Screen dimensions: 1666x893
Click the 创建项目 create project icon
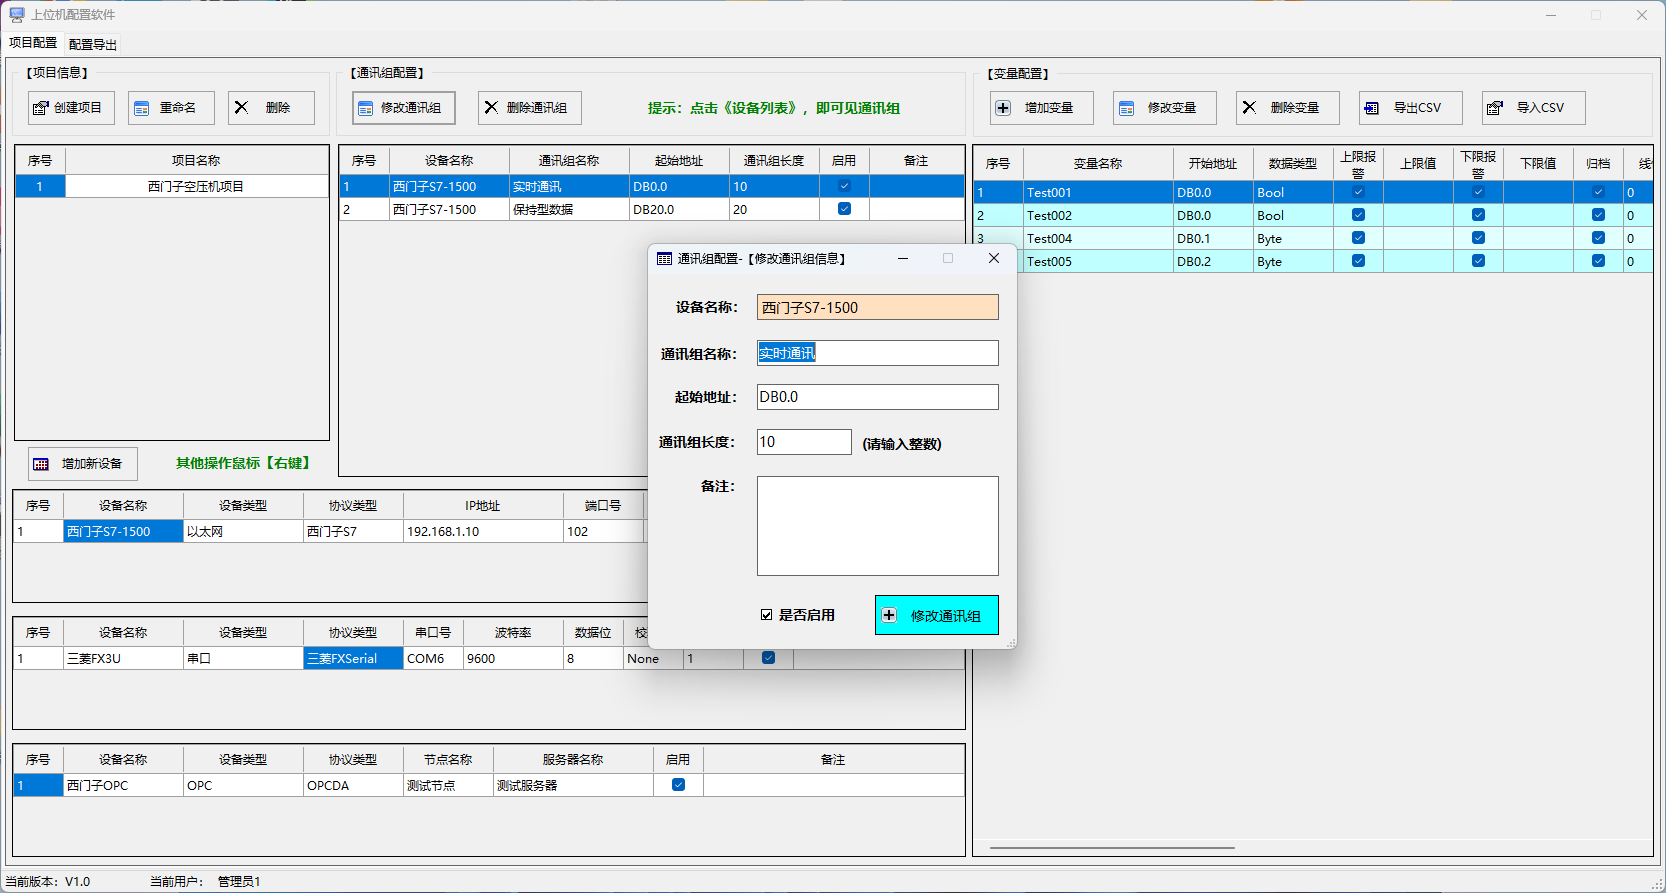point(41,108)
